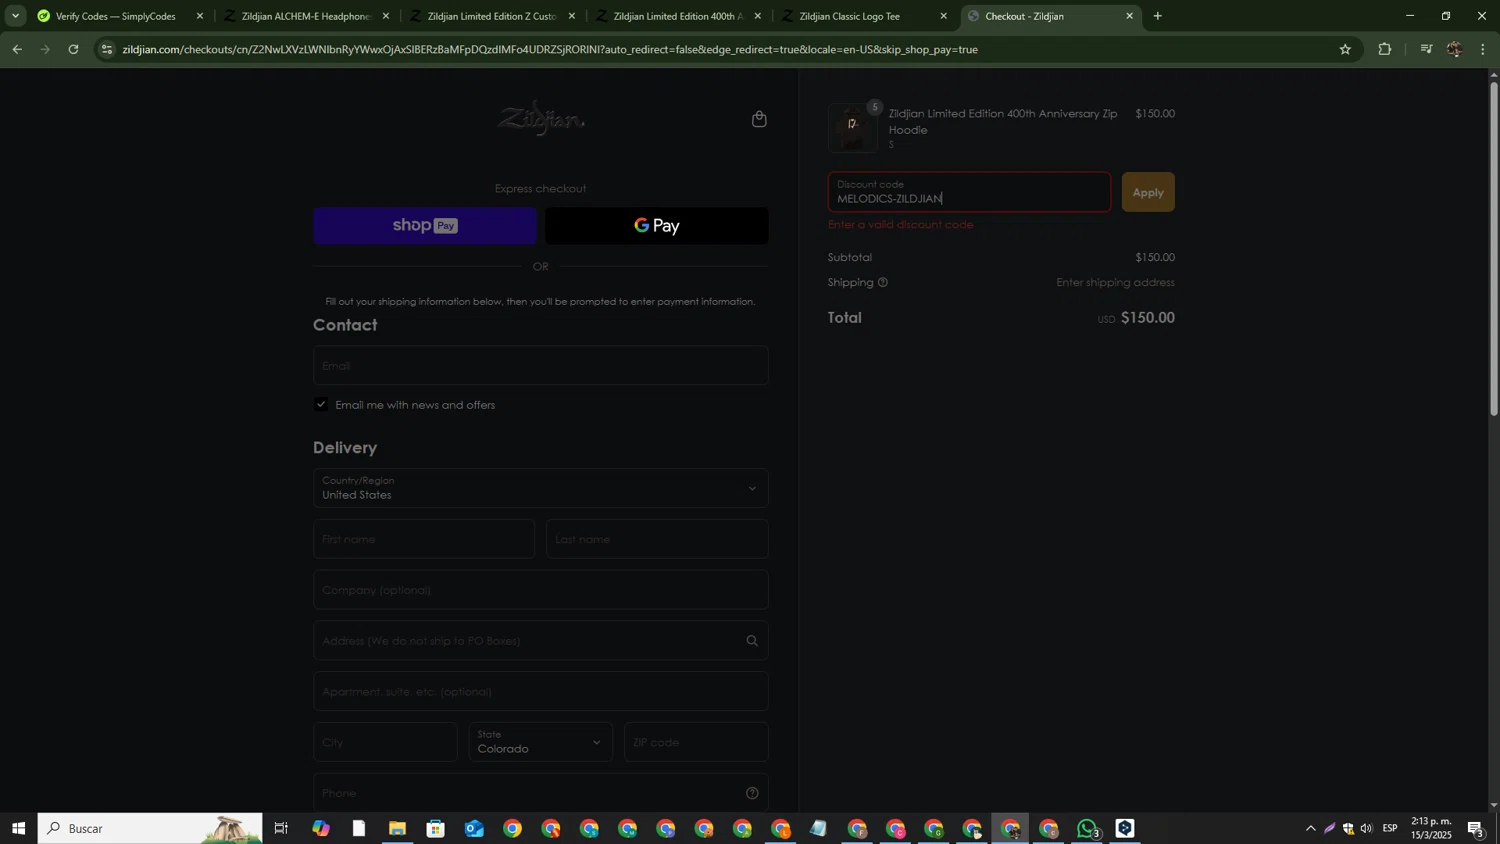
Task: Open Microsoft Store from the taskbar
Action: [435, 828]
